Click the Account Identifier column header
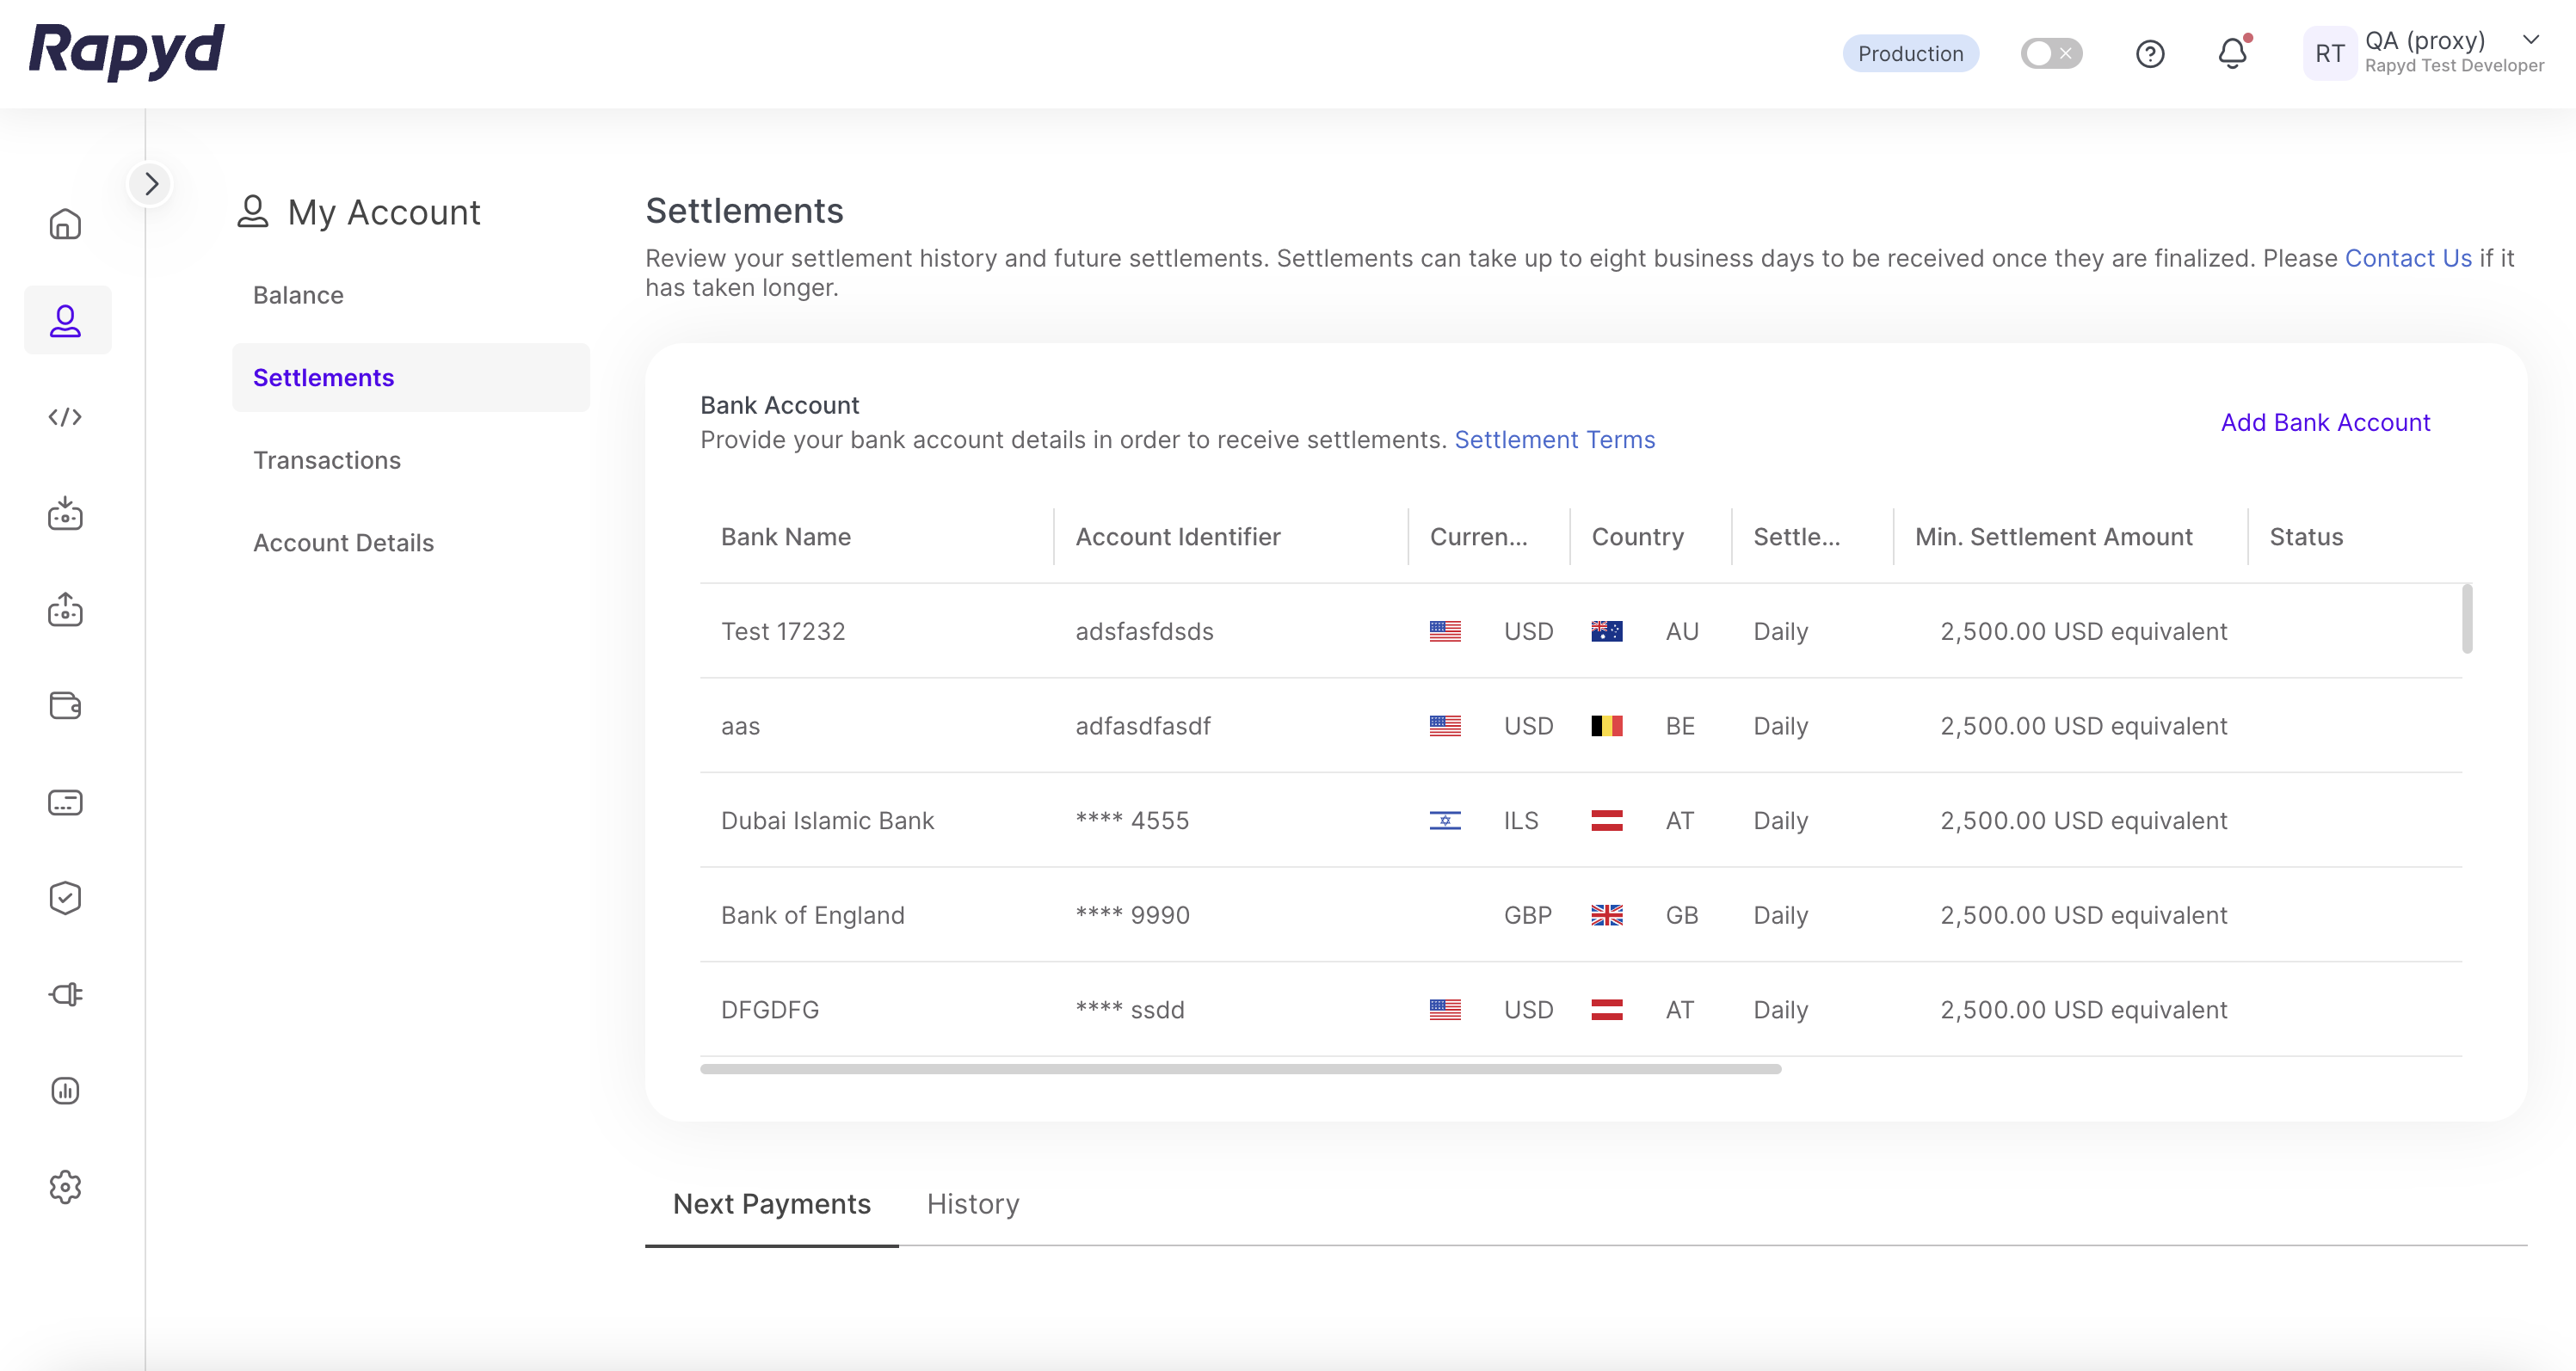Screen dimensions: 2576x1371 [x=1178, y=537]
